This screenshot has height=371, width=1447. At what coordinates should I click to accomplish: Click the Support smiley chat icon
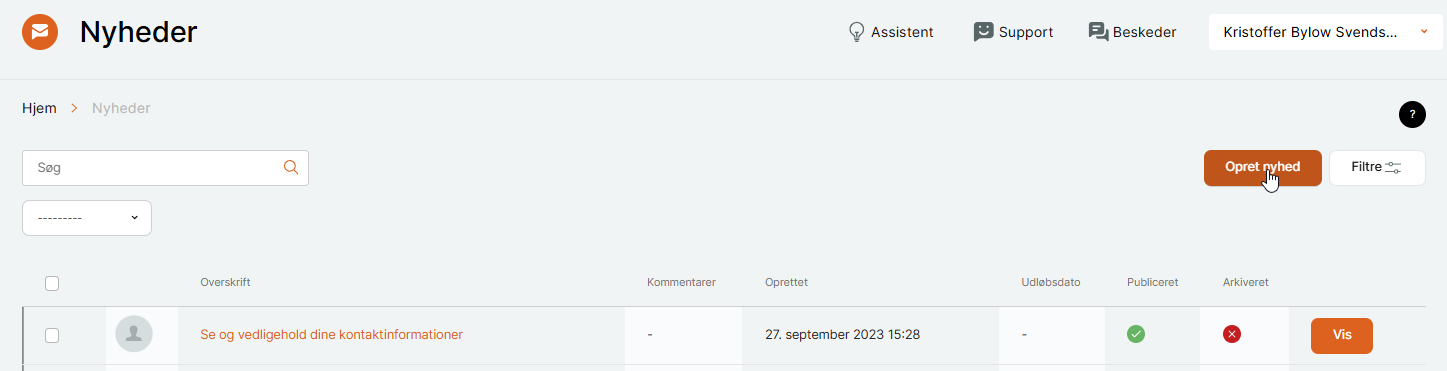click(x=984, y=32)
